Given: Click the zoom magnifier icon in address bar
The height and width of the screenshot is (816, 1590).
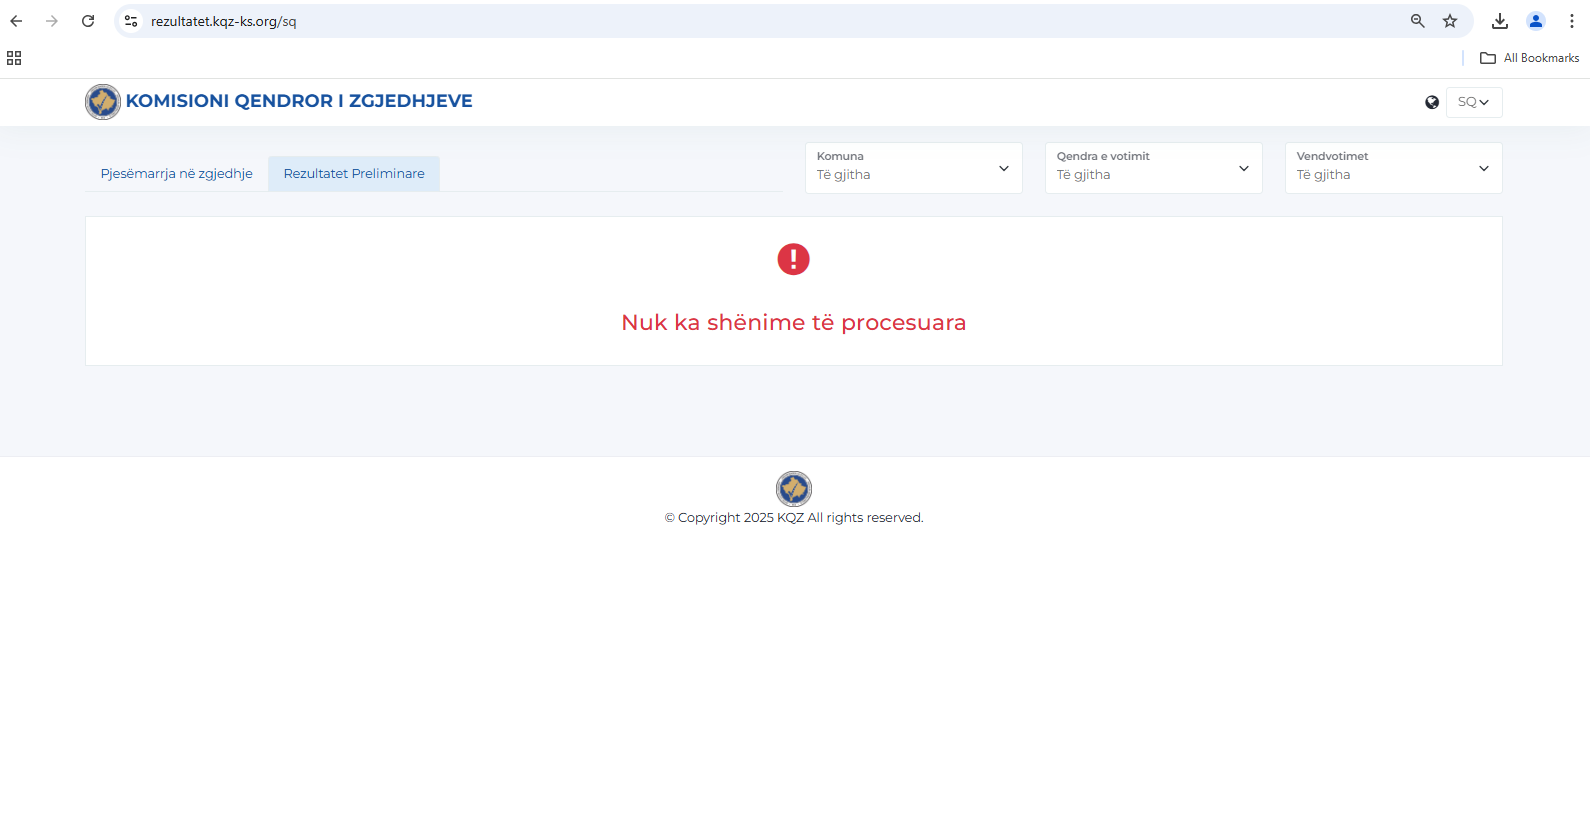Looking at the screenshot, I should [x=1417, y=21].
